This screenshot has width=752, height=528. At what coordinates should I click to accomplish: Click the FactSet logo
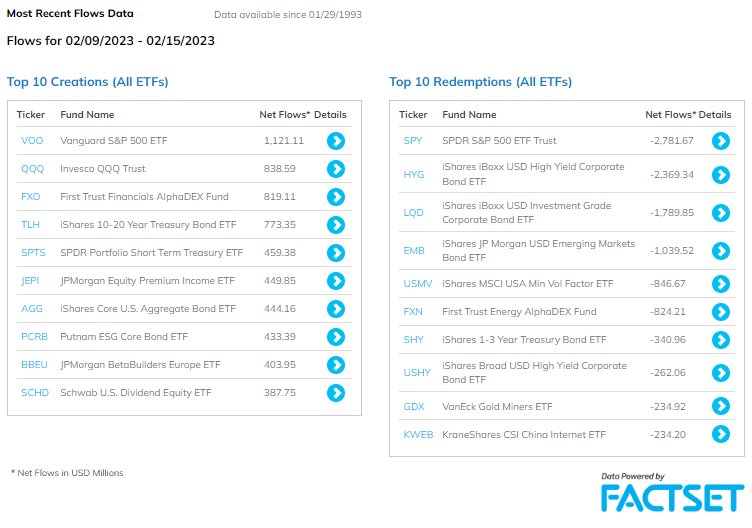tap(672, 498)
